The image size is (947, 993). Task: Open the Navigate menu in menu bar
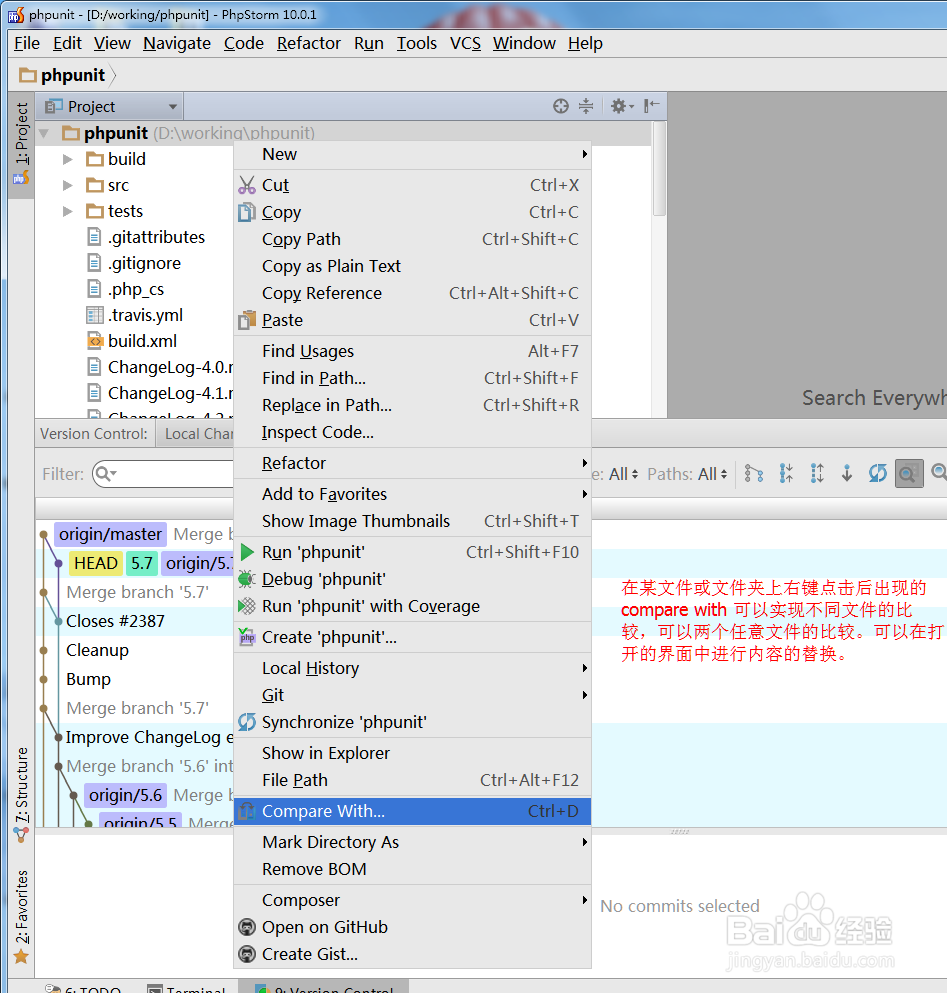[x=177, y=43]
